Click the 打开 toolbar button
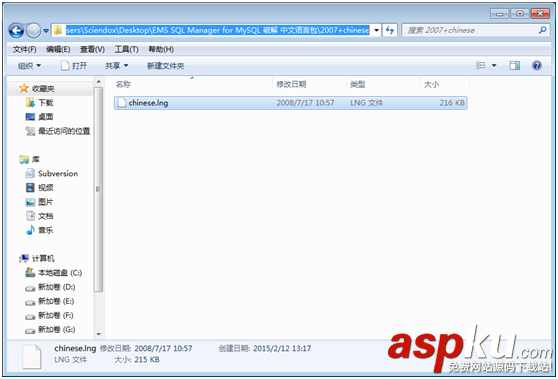Image resolution: width=558 pixels, height=379 pixels. (74, 66)
